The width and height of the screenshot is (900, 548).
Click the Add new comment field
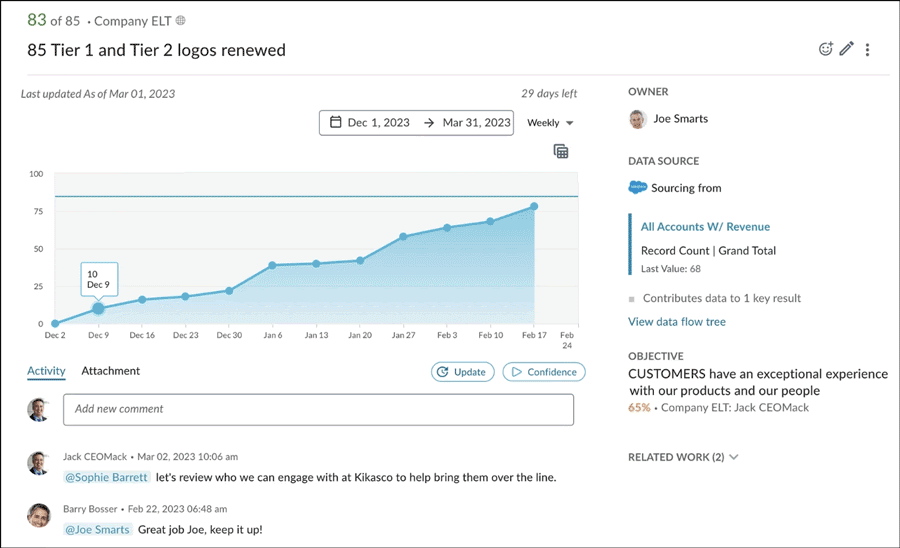[x=318, y=409]
